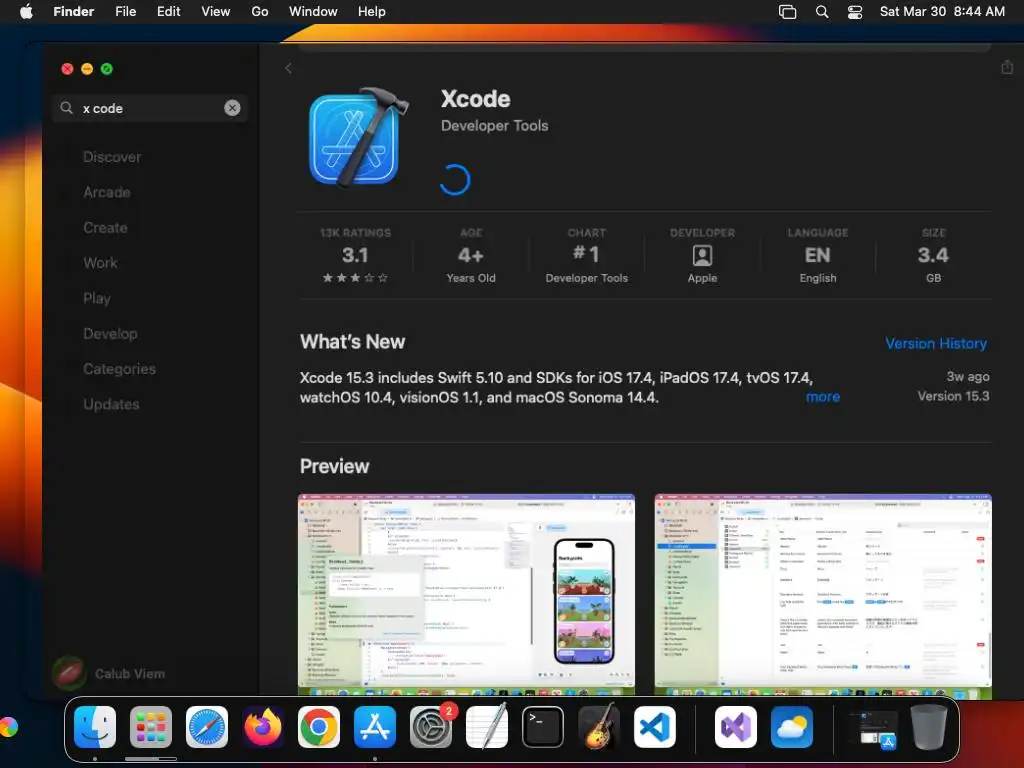Screen dimensions: 1024x768
Task: Open the Updates section
Action: tap(111, 404)
